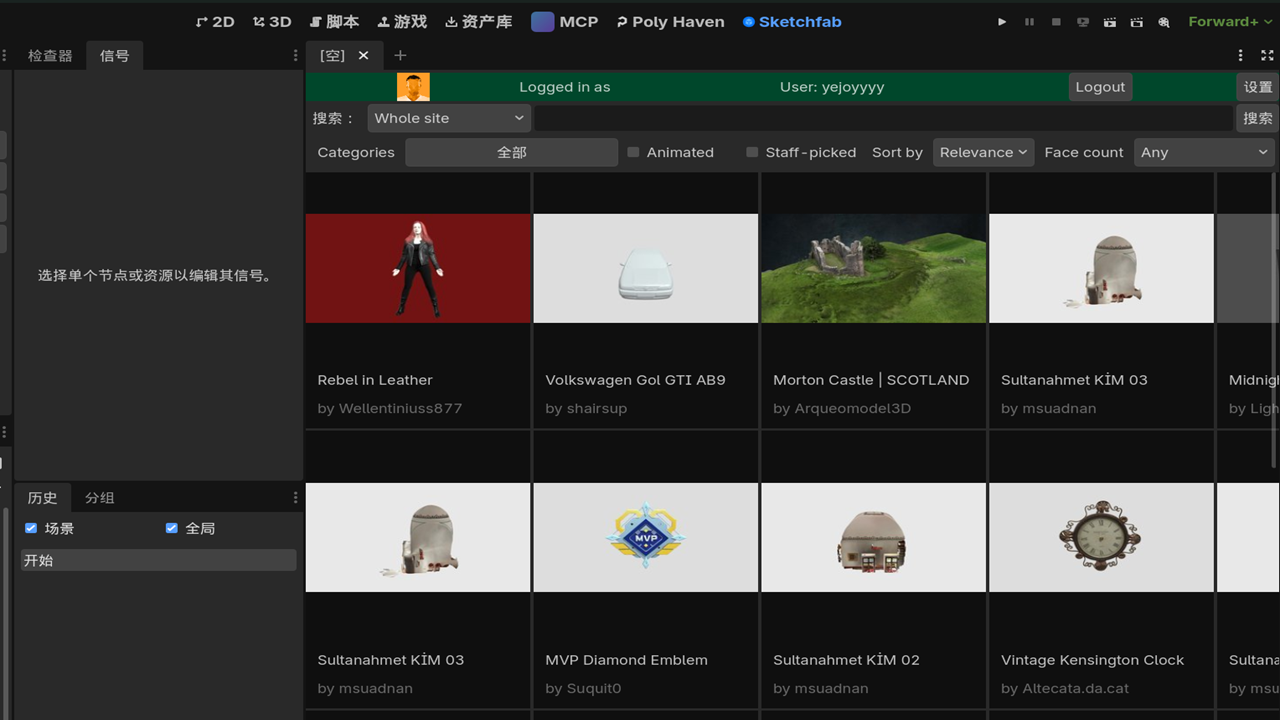The height and width of the screenshot is (720, 1280).
Task: Select the 开始 history entry
Action: tap(158, 560)
